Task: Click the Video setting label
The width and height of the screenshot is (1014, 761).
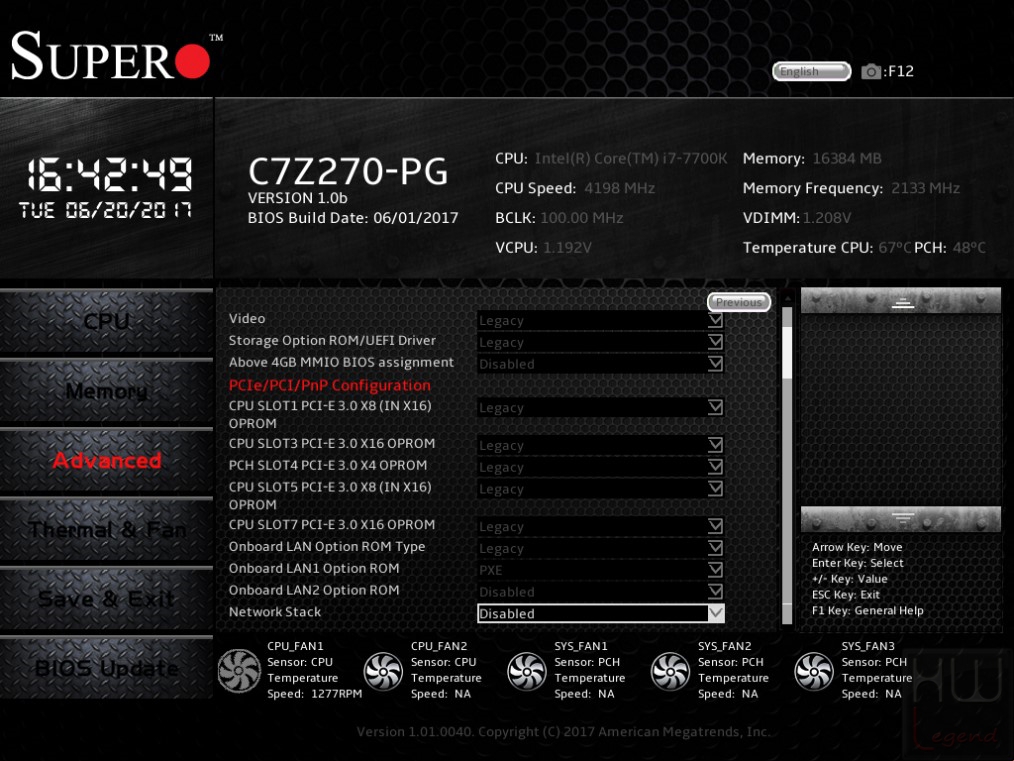Action: coord(247,318)
